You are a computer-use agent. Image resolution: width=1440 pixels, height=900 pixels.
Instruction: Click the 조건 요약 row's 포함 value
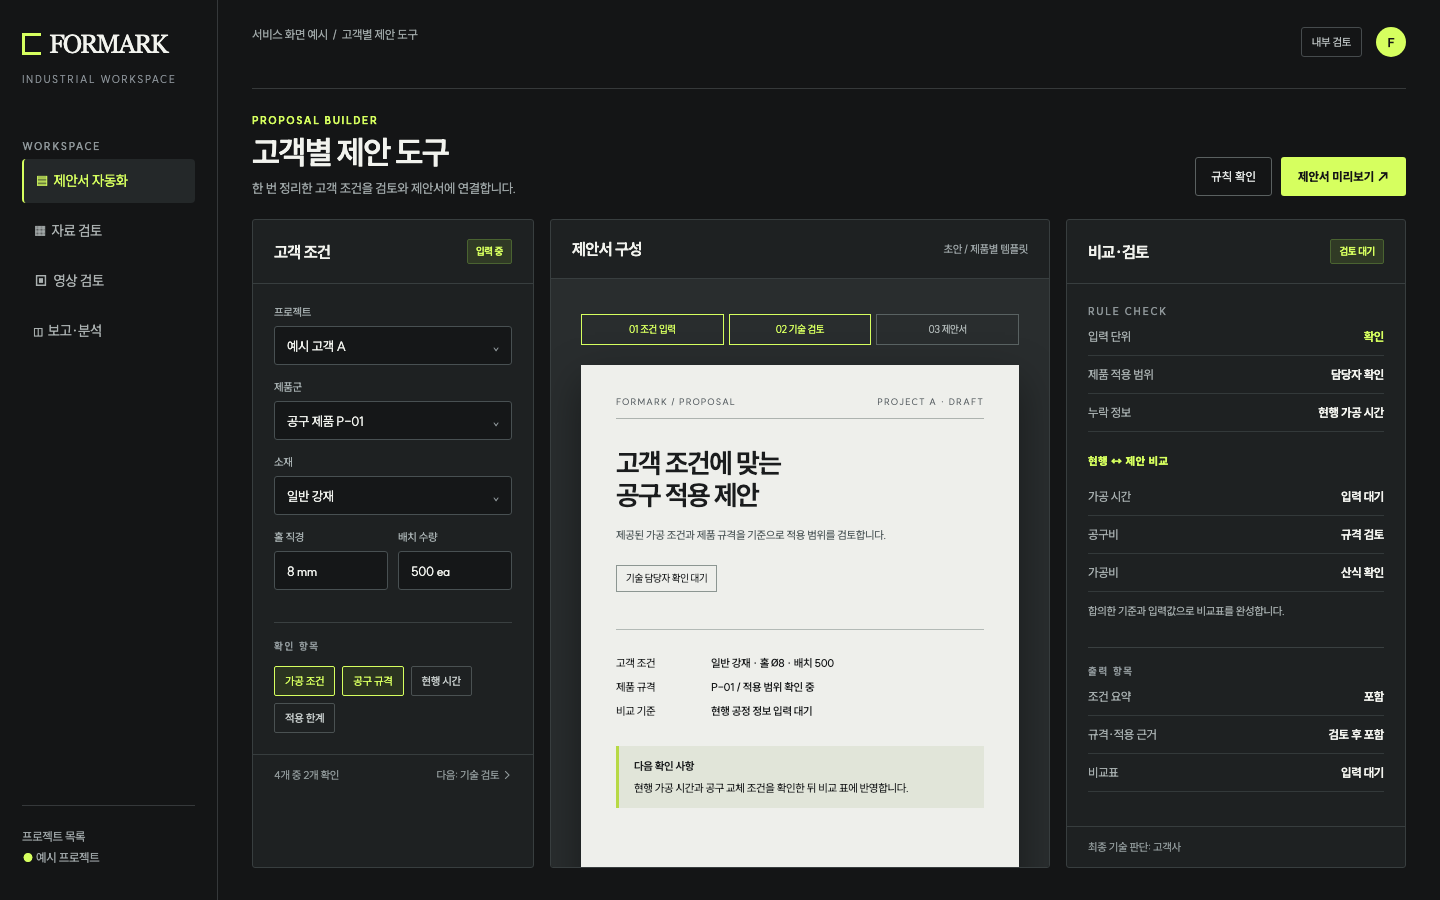1374,697
